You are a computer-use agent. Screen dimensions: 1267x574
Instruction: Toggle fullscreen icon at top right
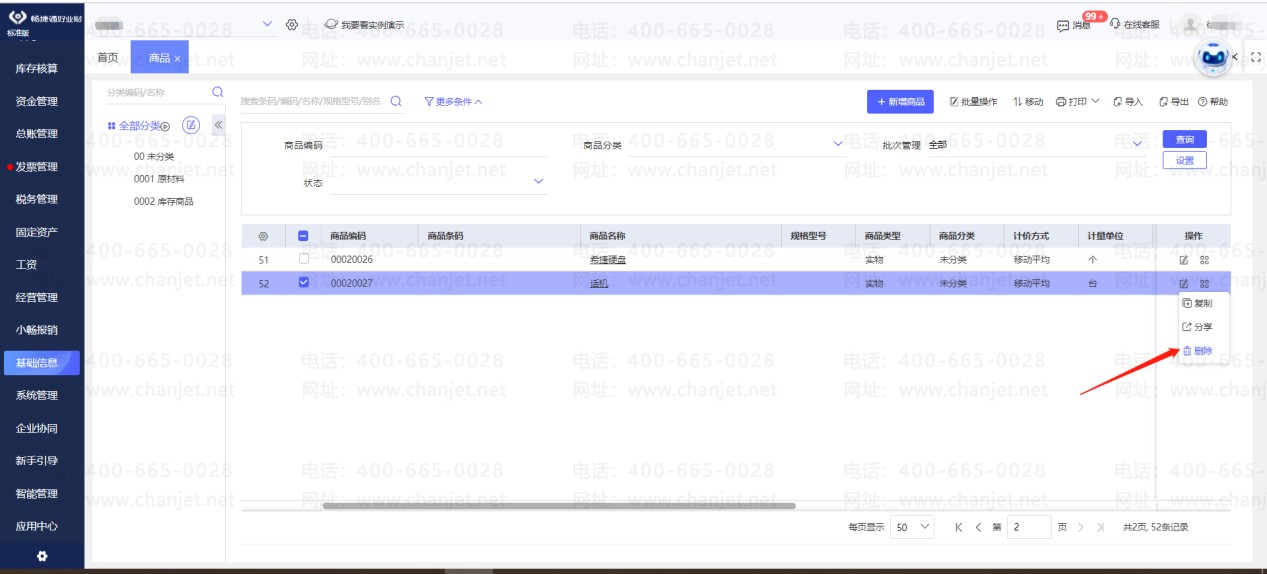coord(1257,58)
